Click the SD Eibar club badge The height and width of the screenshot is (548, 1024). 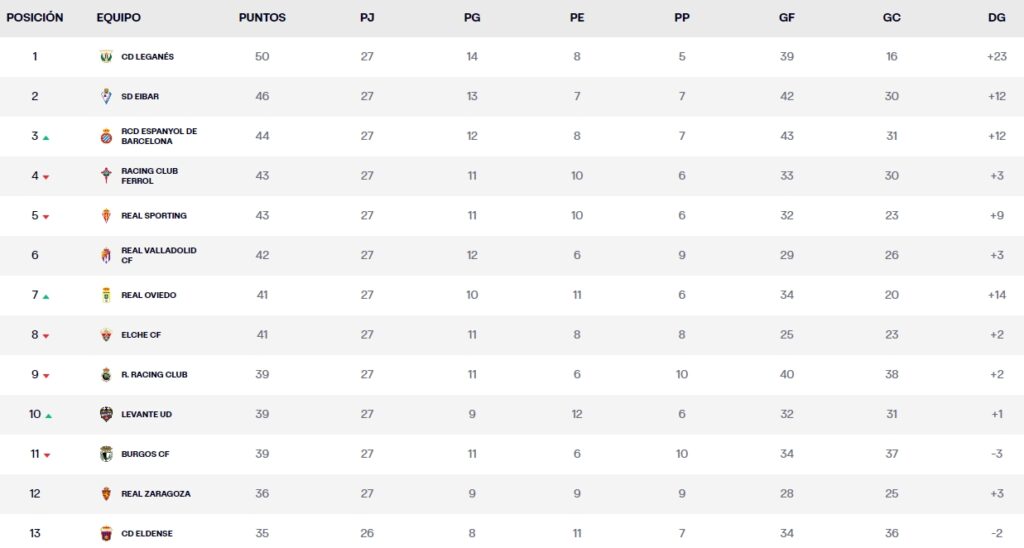click(x=107, y=97)
